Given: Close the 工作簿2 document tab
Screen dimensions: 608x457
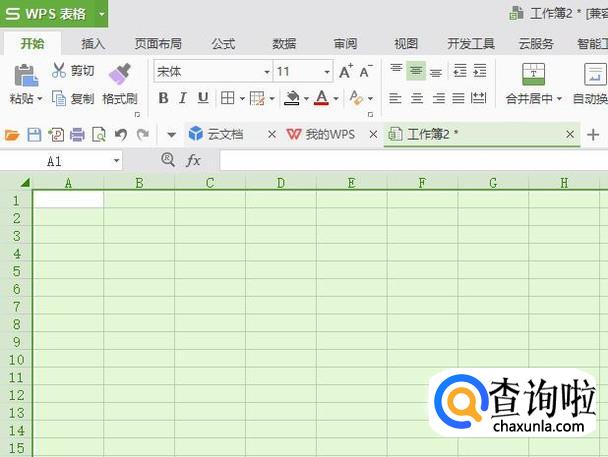Looking at the screenshot, I should pos(570,135).
